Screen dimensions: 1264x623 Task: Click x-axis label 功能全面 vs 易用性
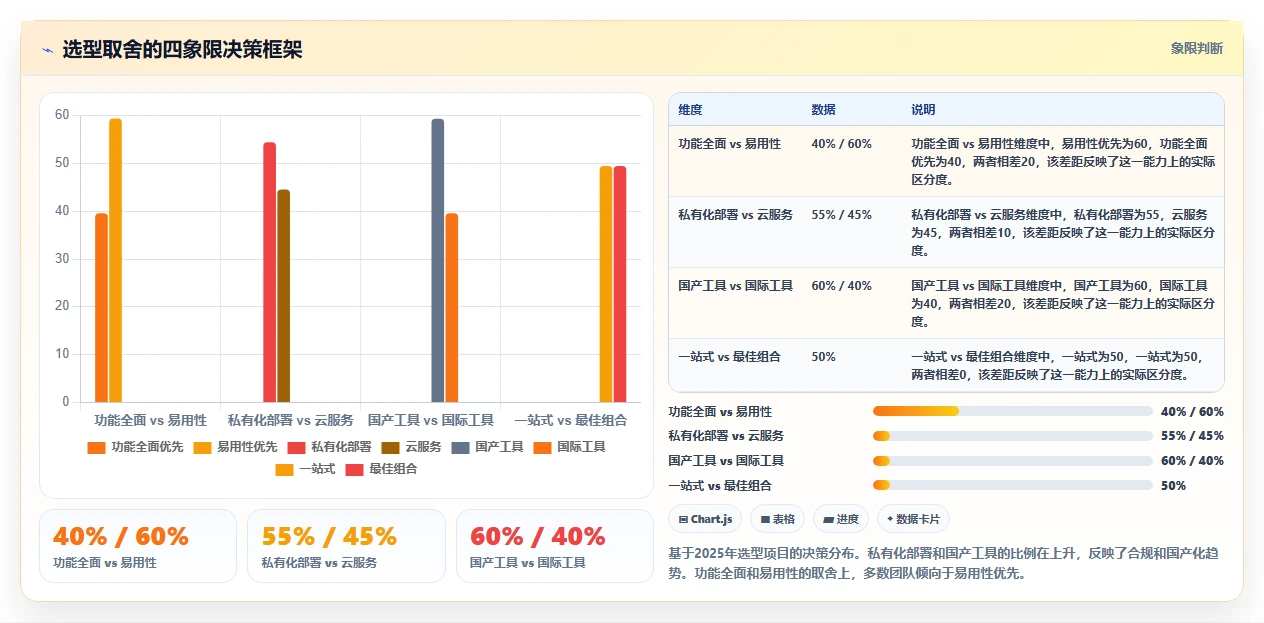coord(150,421)
